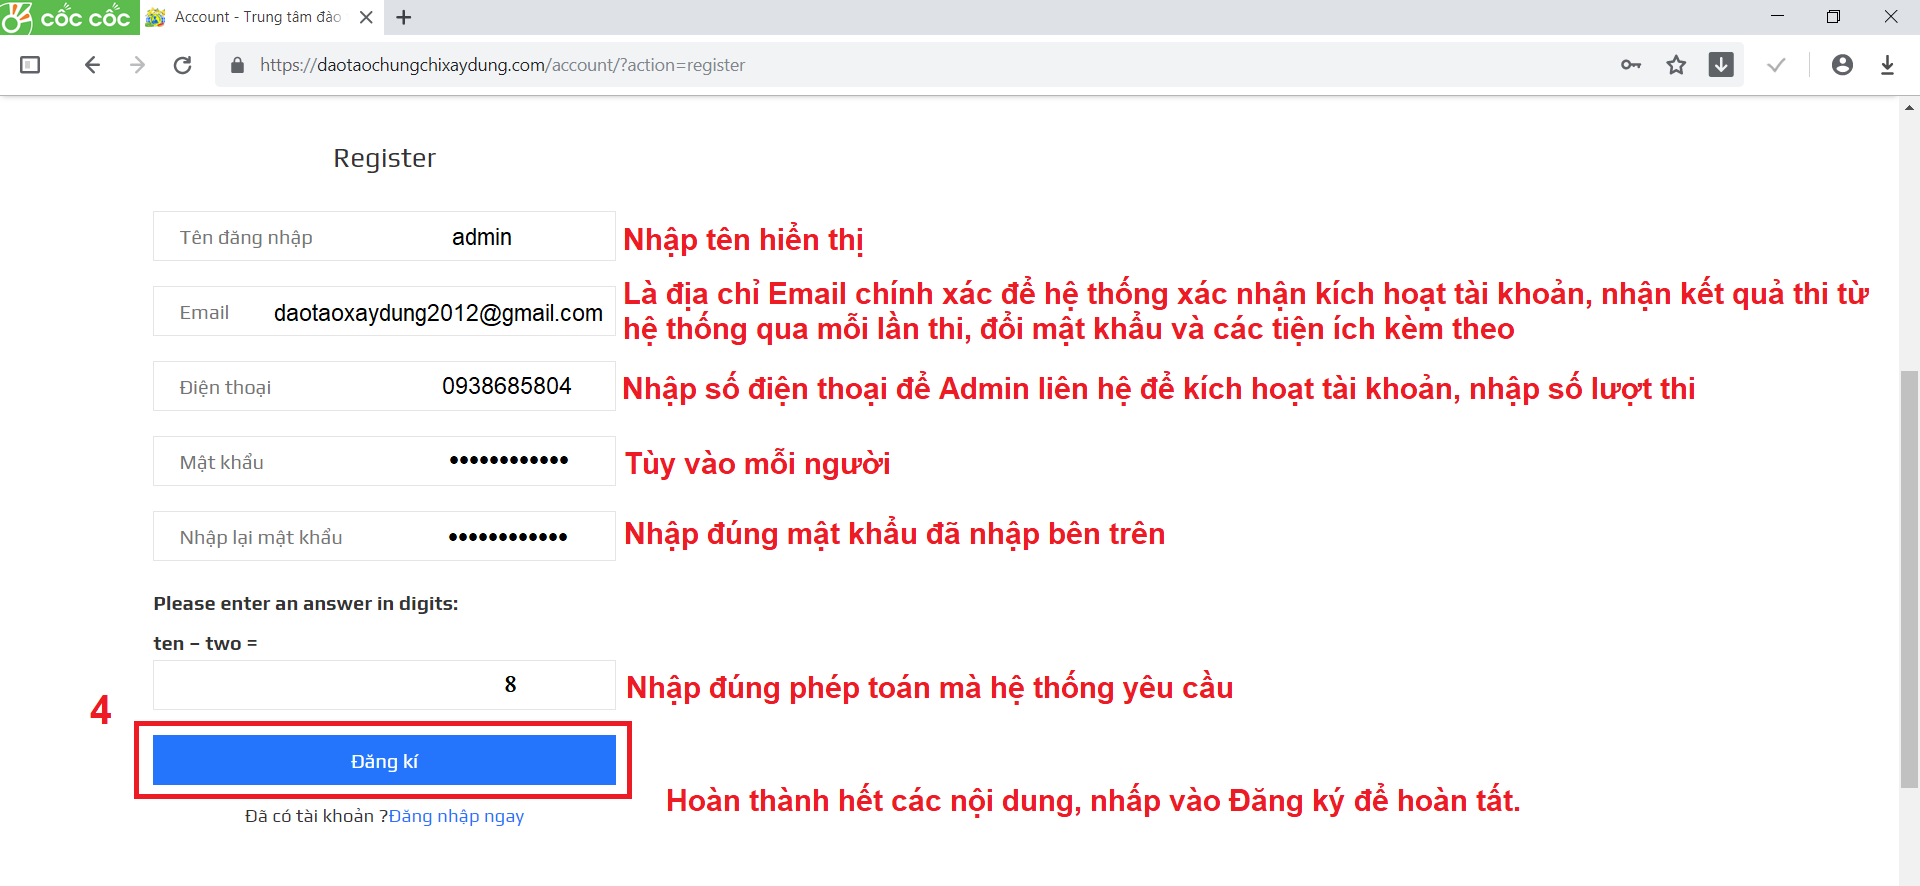Viewport: 1920px width, 886px height.
Task: Click the page vertical scrollbar
Action: [1909, 580]
